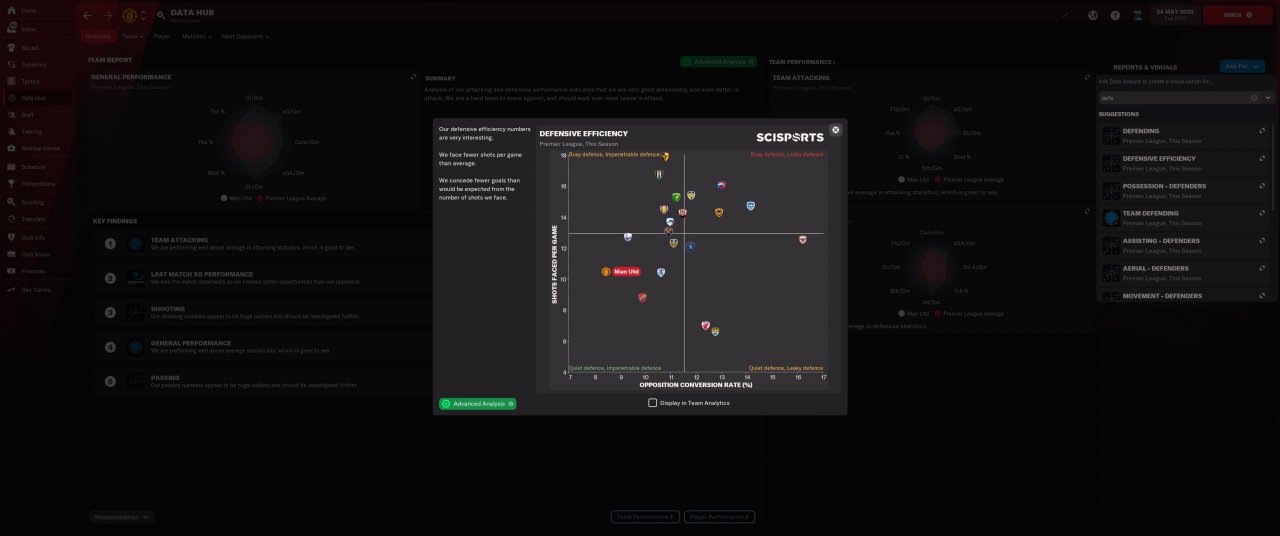
Task: Clear the data analyst search field
Action: [1254, 98]
